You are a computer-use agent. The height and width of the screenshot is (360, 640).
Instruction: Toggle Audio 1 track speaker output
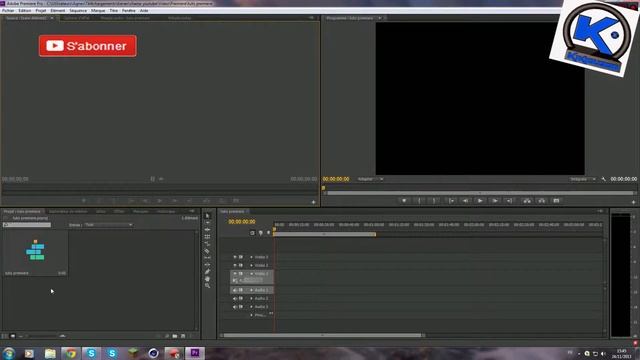pos(235,290)
